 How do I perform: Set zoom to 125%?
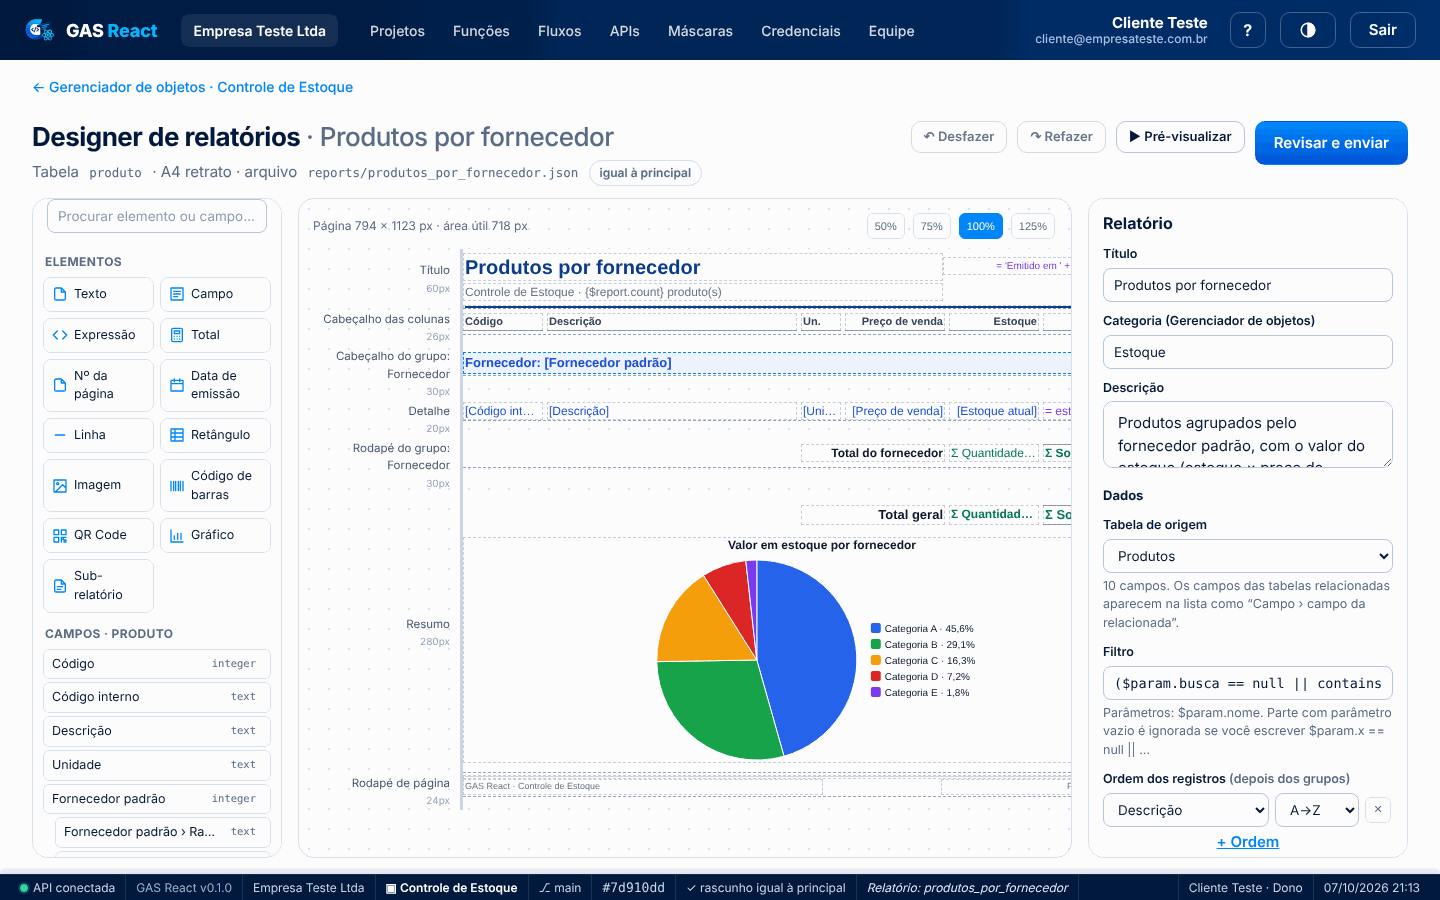[1032, 226]
